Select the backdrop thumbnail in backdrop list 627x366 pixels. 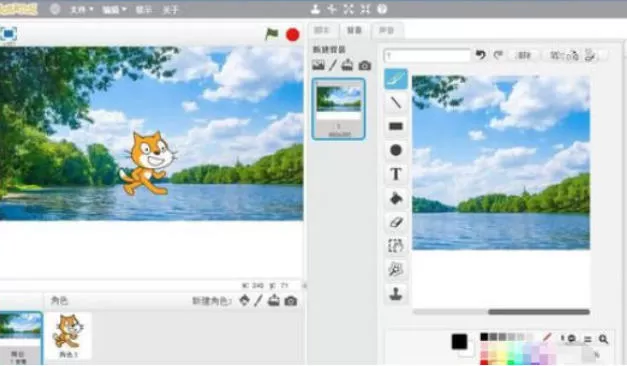[338, 109]
